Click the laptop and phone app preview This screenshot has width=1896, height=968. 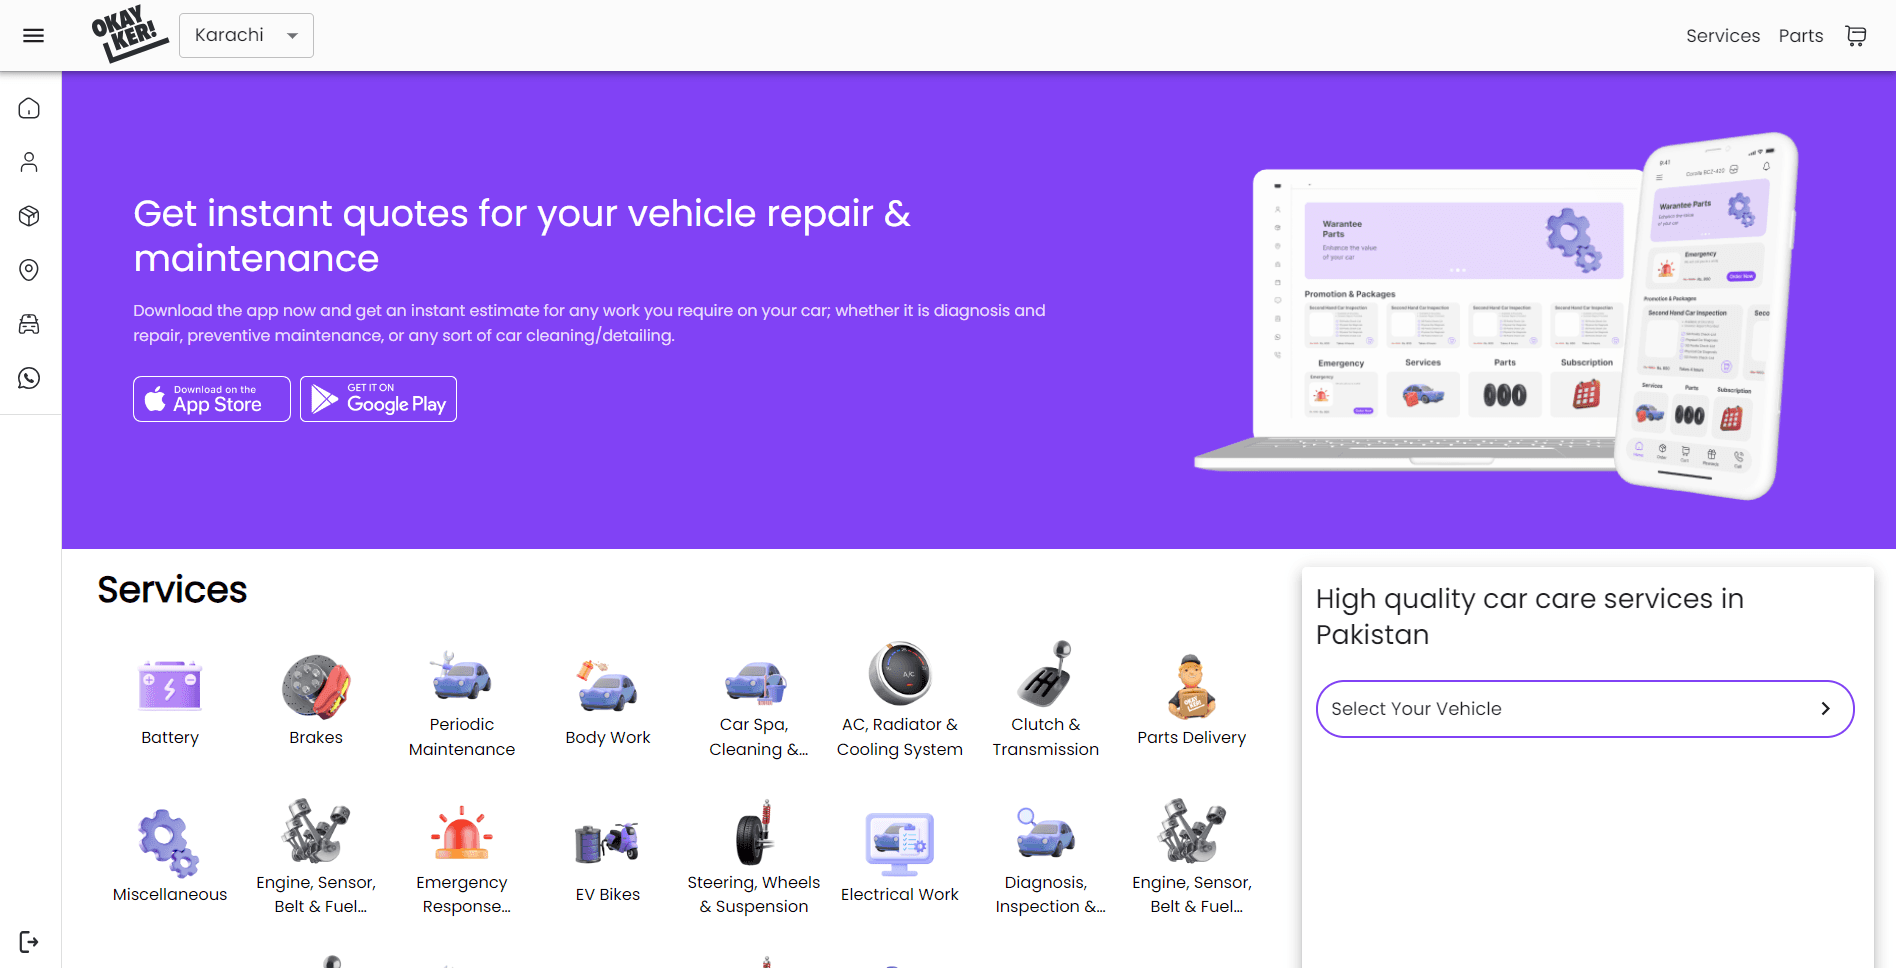(1496, 316)
